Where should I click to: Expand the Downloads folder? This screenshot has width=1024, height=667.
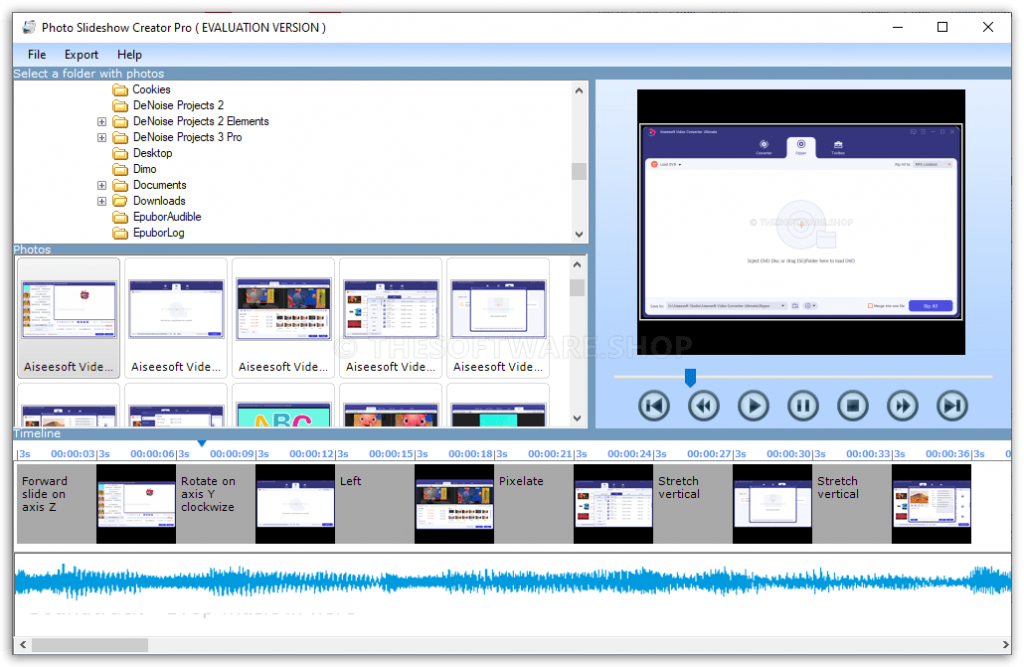click(101, 200)
